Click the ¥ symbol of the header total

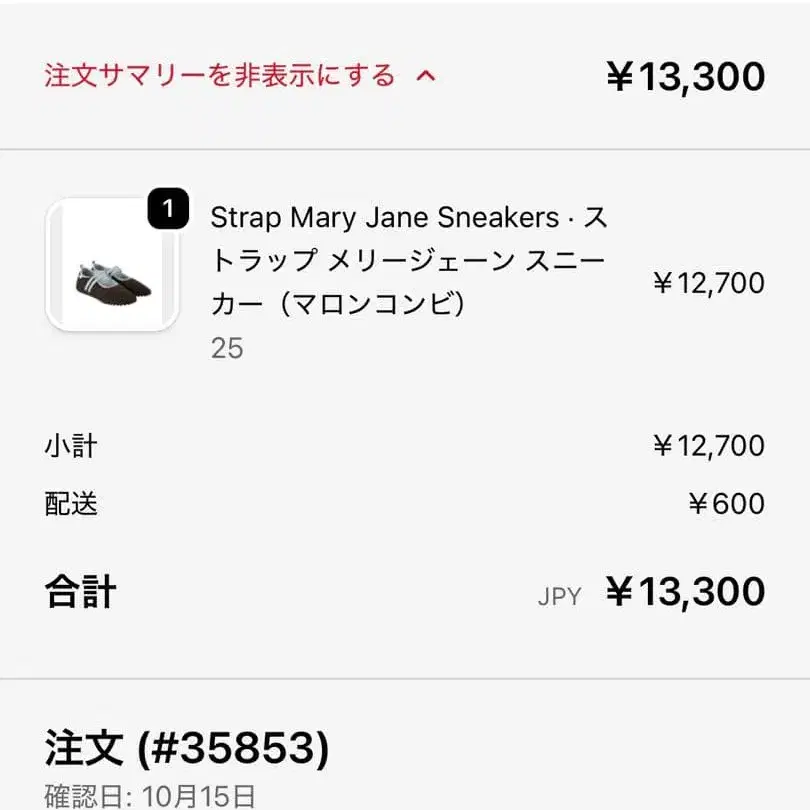tap(620, 77)
